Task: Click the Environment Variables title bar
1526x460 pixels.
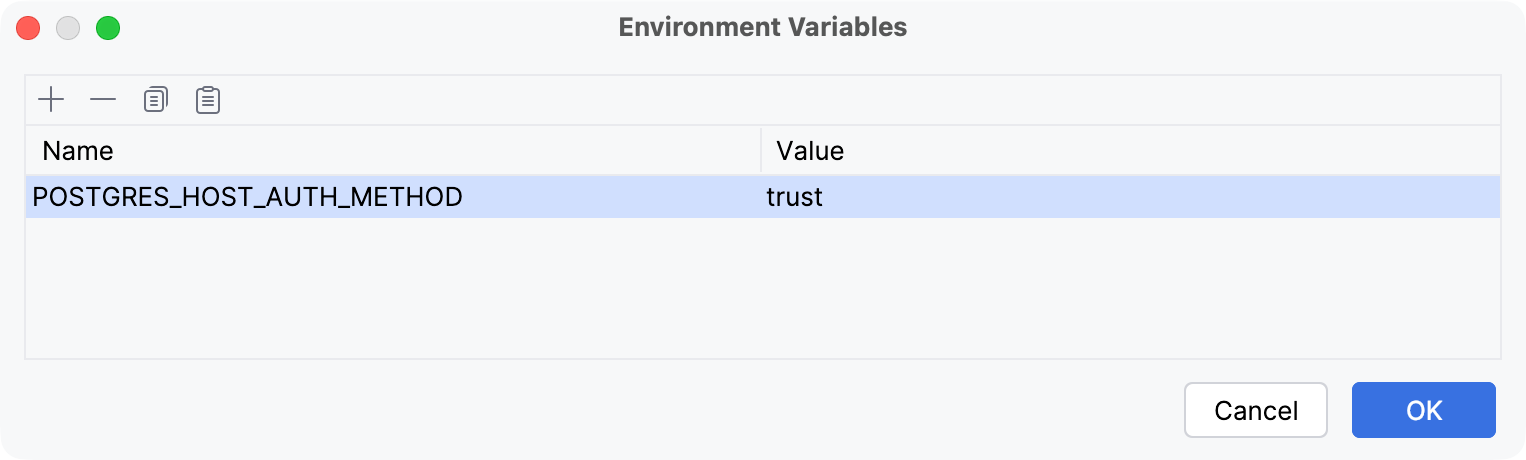Action: pyautogui.click(x=762, y=27)
